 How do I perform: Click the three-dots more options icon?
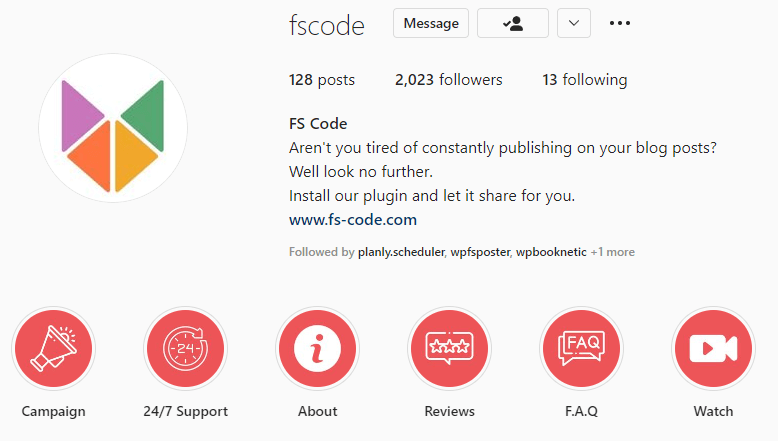620,23
